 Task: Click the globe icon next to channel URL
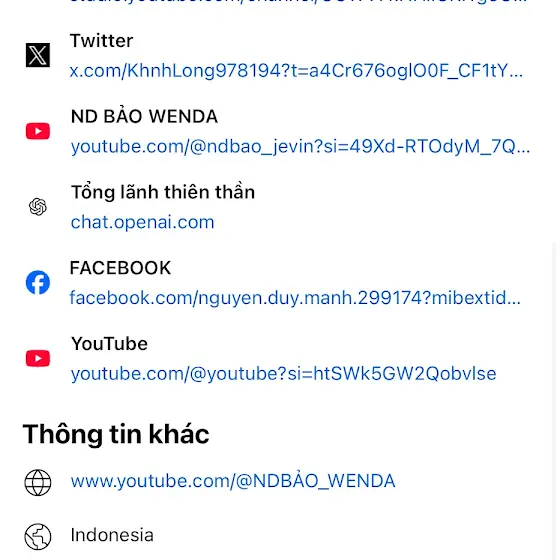[x=38, y=482]
